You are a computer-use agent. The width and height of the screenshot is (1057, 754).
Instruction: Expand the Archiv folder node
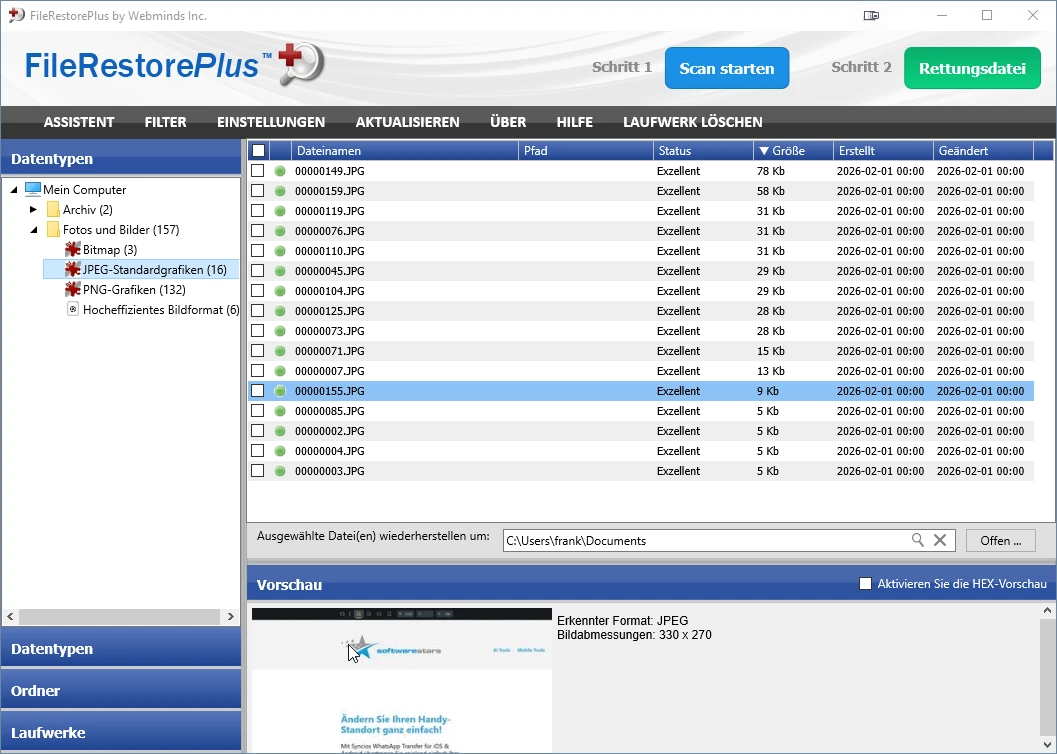(x=33, y=209)
